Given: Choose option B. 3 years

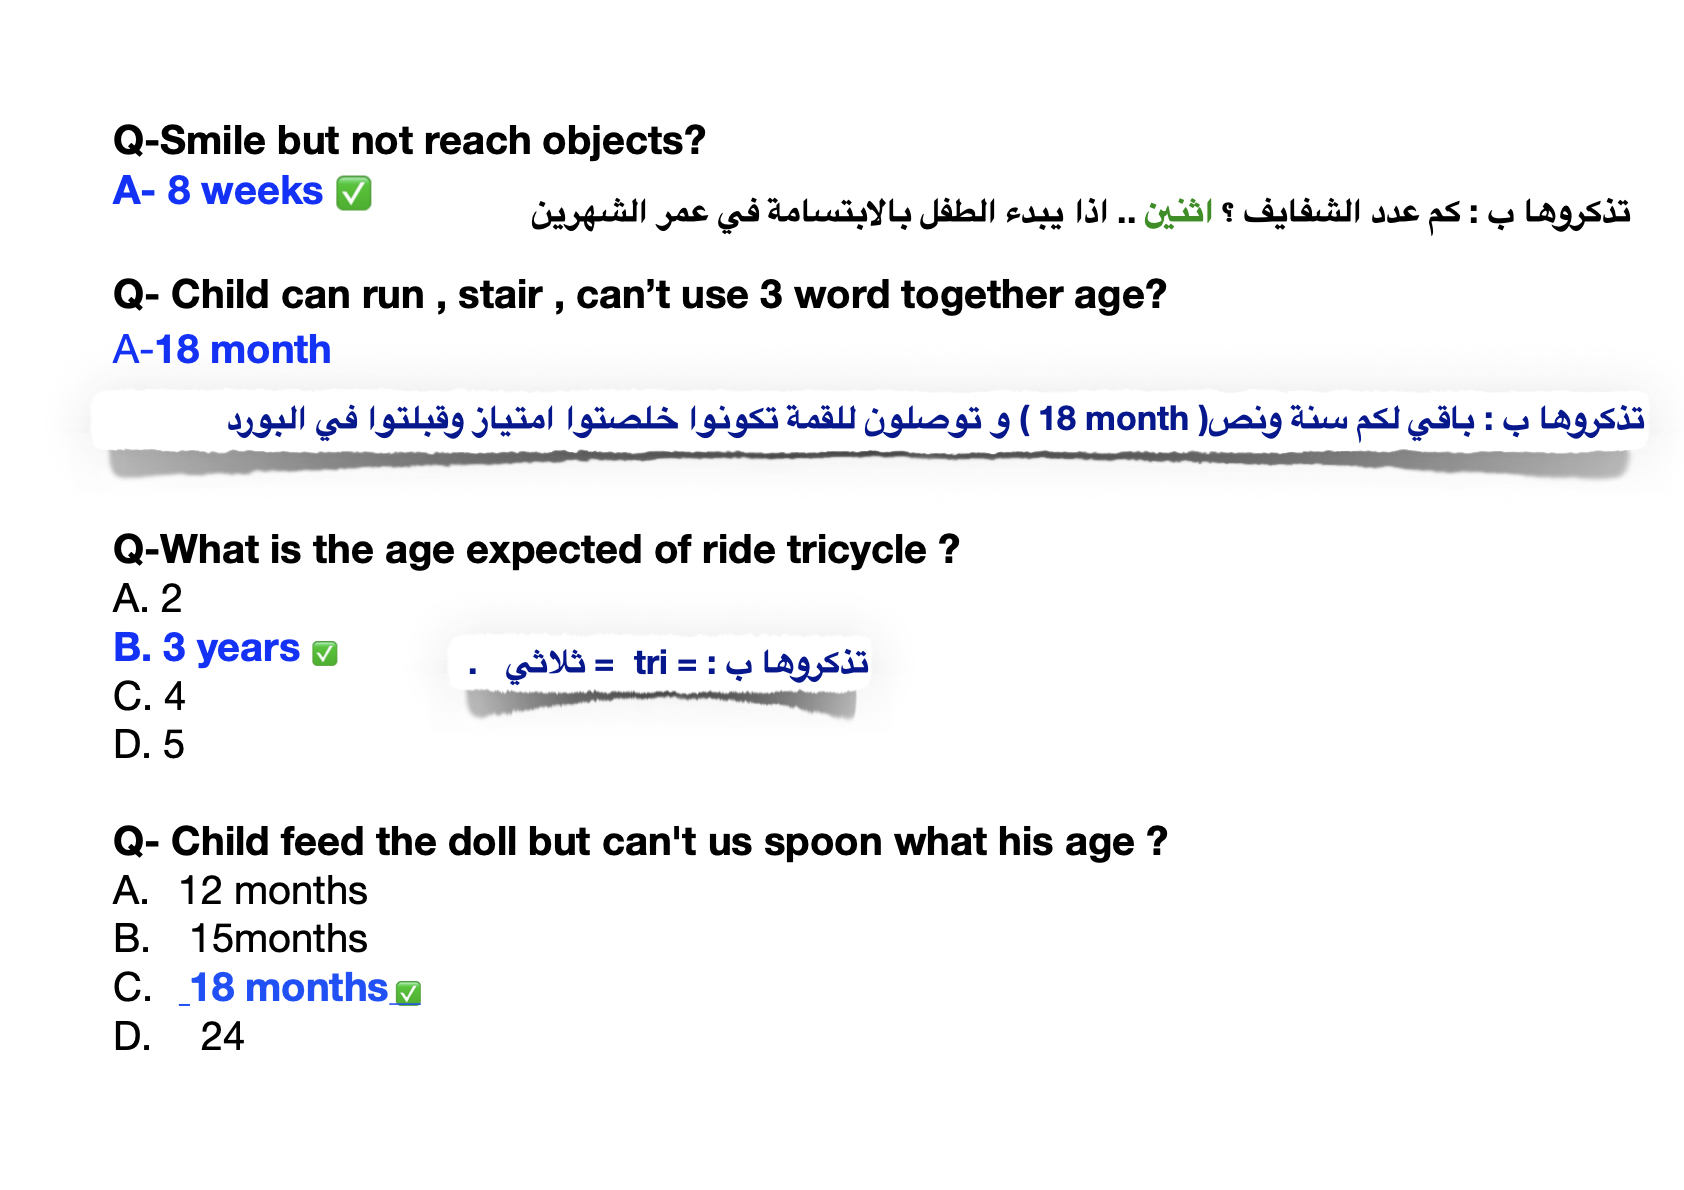Looking at the screenshot, I should (x=206, y=648).
